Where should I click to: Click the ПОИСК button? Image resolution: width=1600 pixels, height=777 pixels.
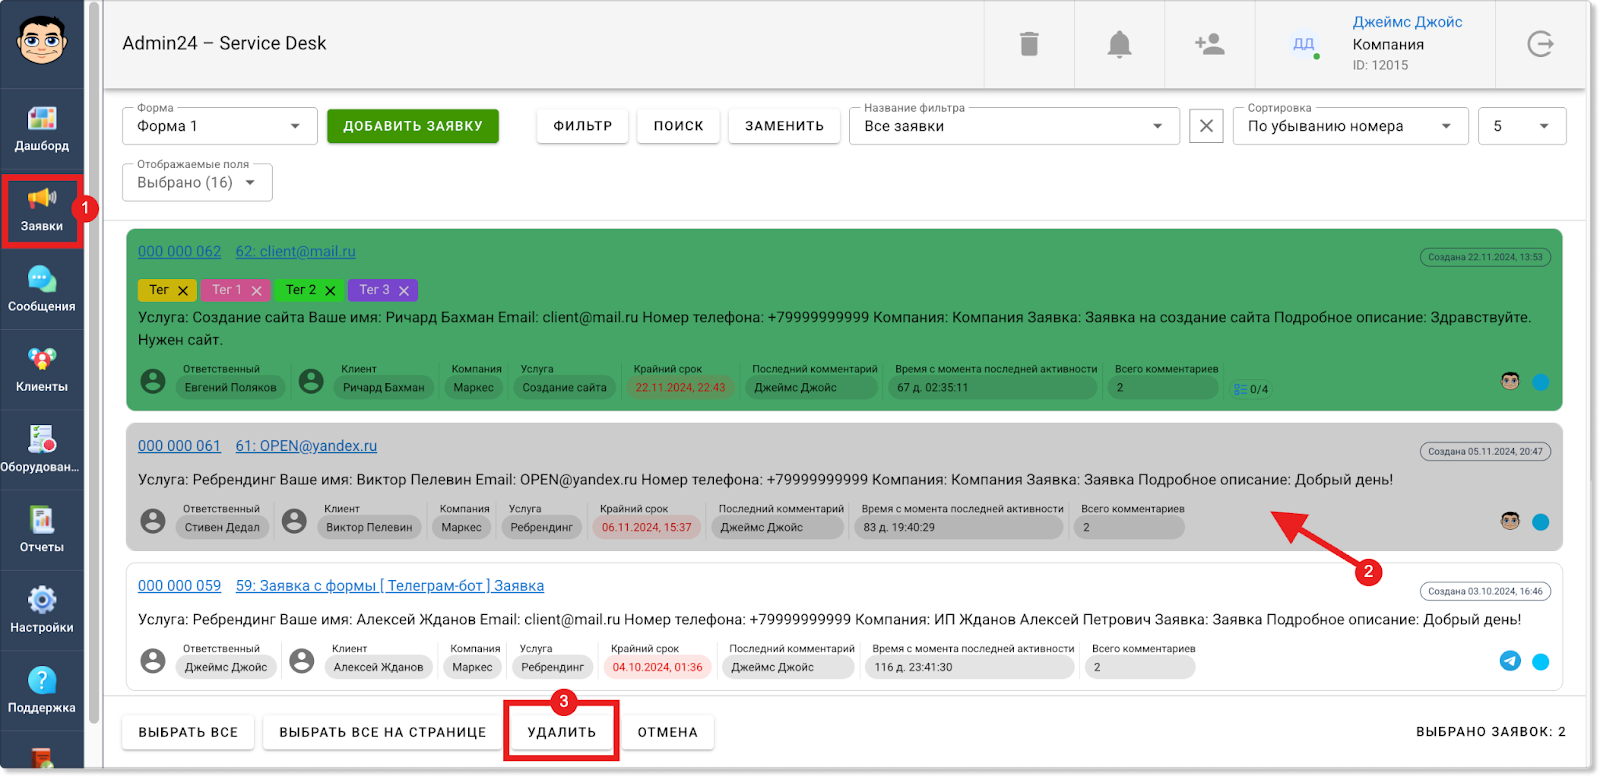click(679, 126)
